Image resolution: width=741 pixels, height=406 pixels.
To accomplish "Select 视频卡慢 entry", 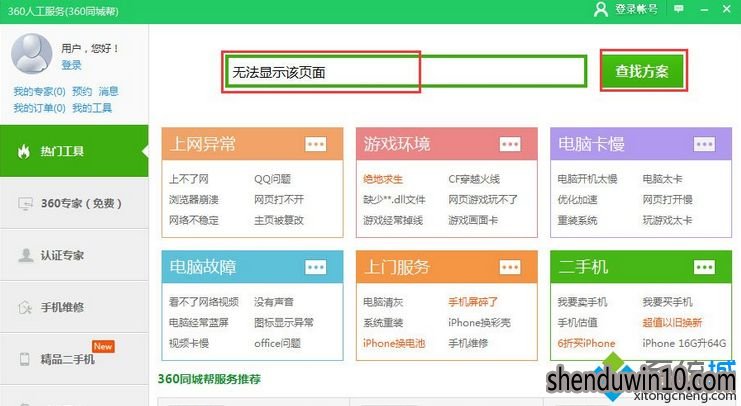I will [189, 343].
